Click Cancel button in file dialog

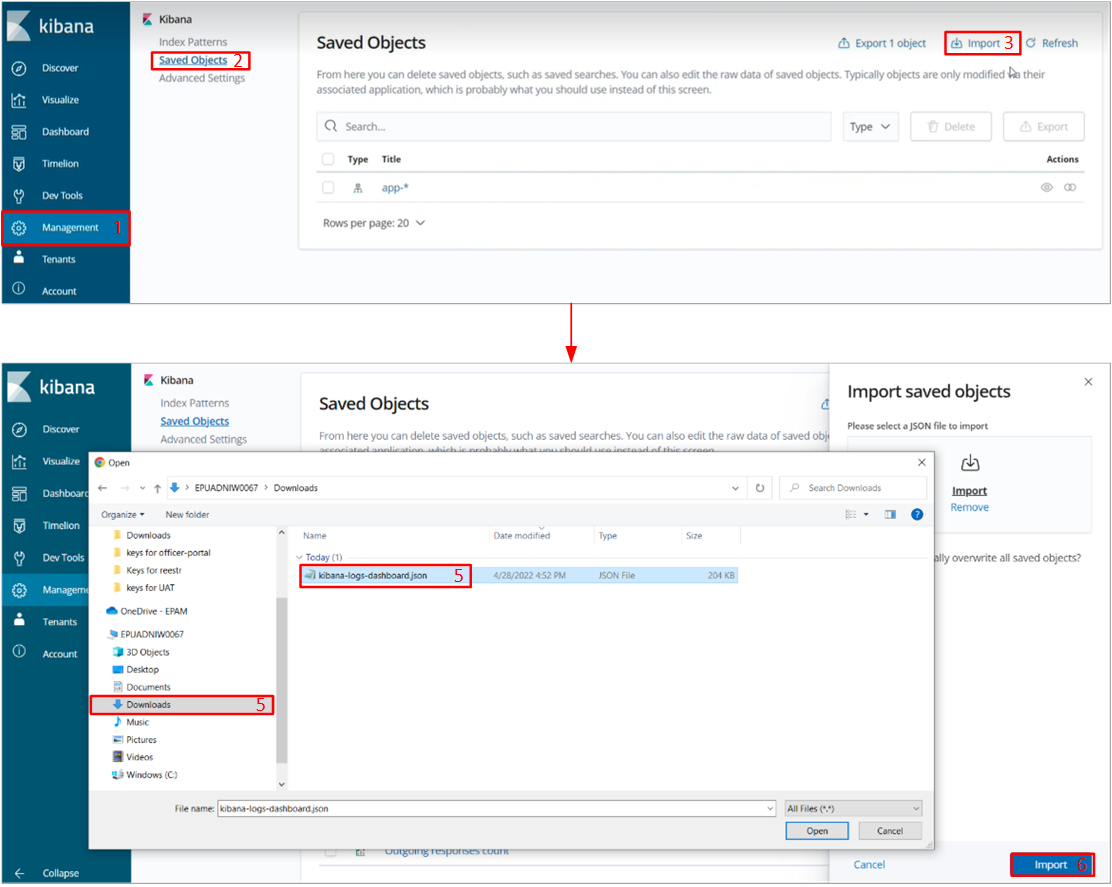pos(890,832)
